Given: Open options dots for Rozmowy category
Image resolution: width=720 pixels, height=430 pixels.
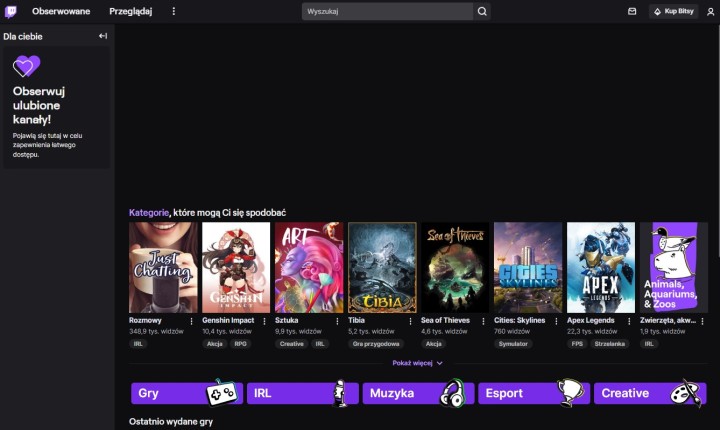Looking at the screenshot, I should point(191,321).
